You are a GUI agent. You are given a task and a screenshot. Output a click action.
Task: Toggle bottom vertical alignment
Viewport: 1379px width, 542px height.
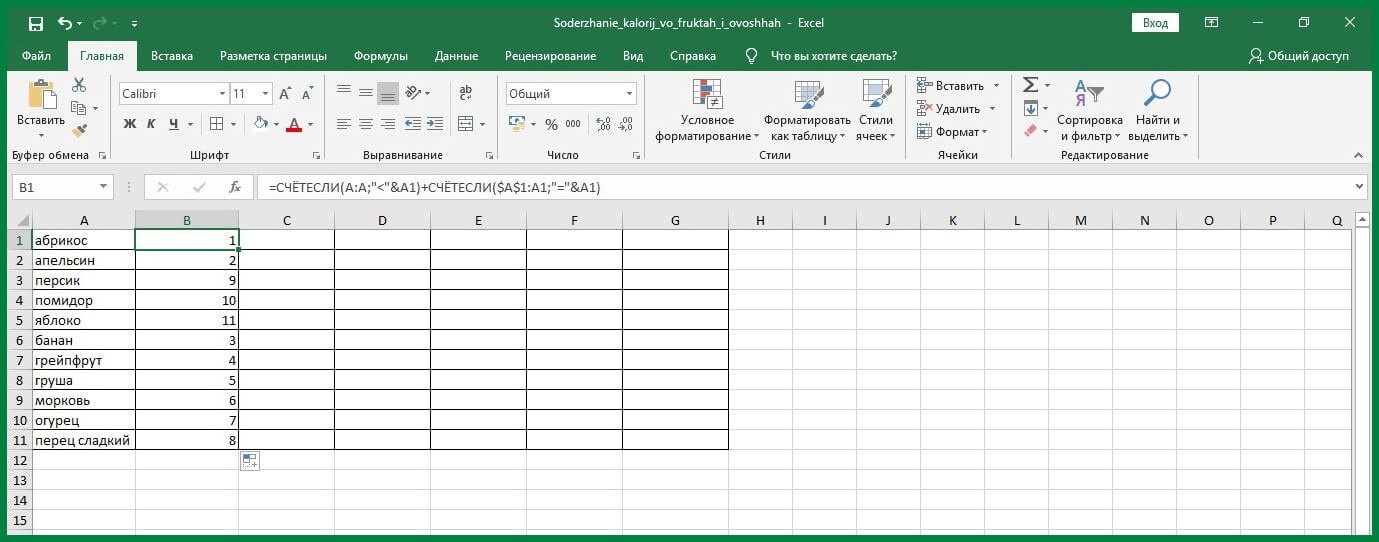coord(388,93)
